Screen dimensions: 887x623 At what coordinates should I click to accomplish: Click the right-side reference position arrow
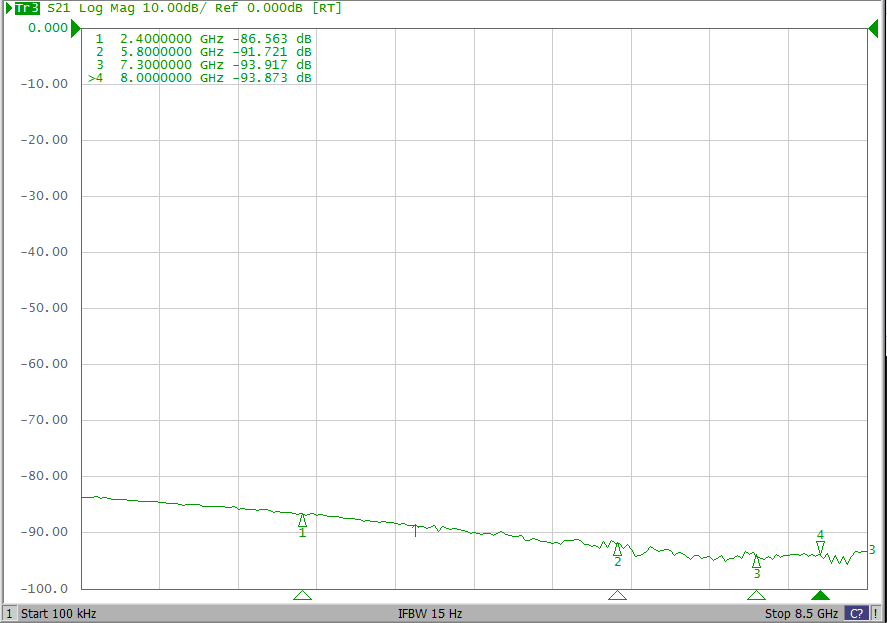(872, 28)
